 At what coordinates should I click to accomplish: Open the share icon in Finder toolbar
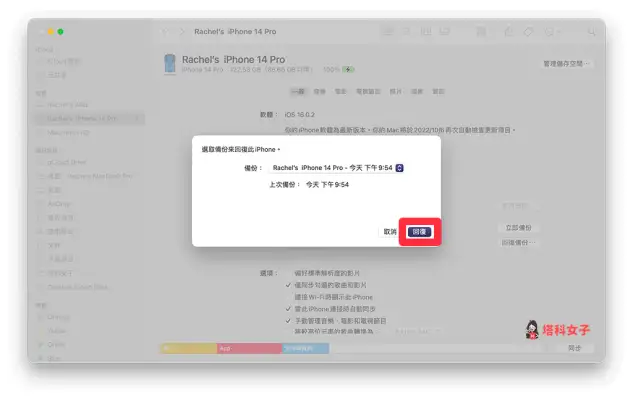coord(509,31)
